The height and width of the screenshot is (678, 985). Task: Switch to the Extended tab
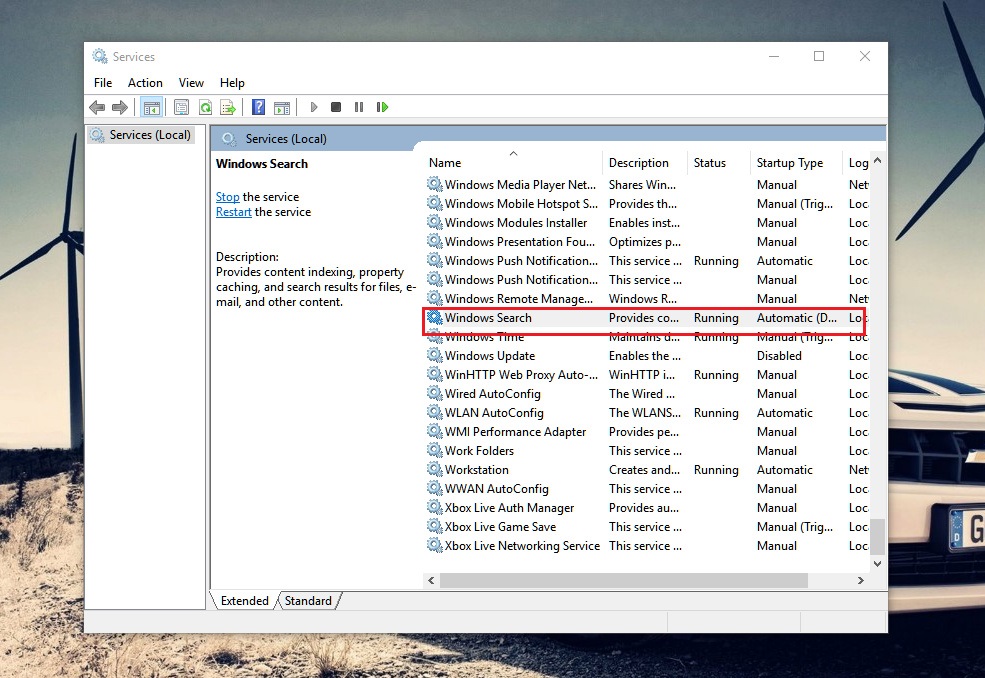coord(244,601)
